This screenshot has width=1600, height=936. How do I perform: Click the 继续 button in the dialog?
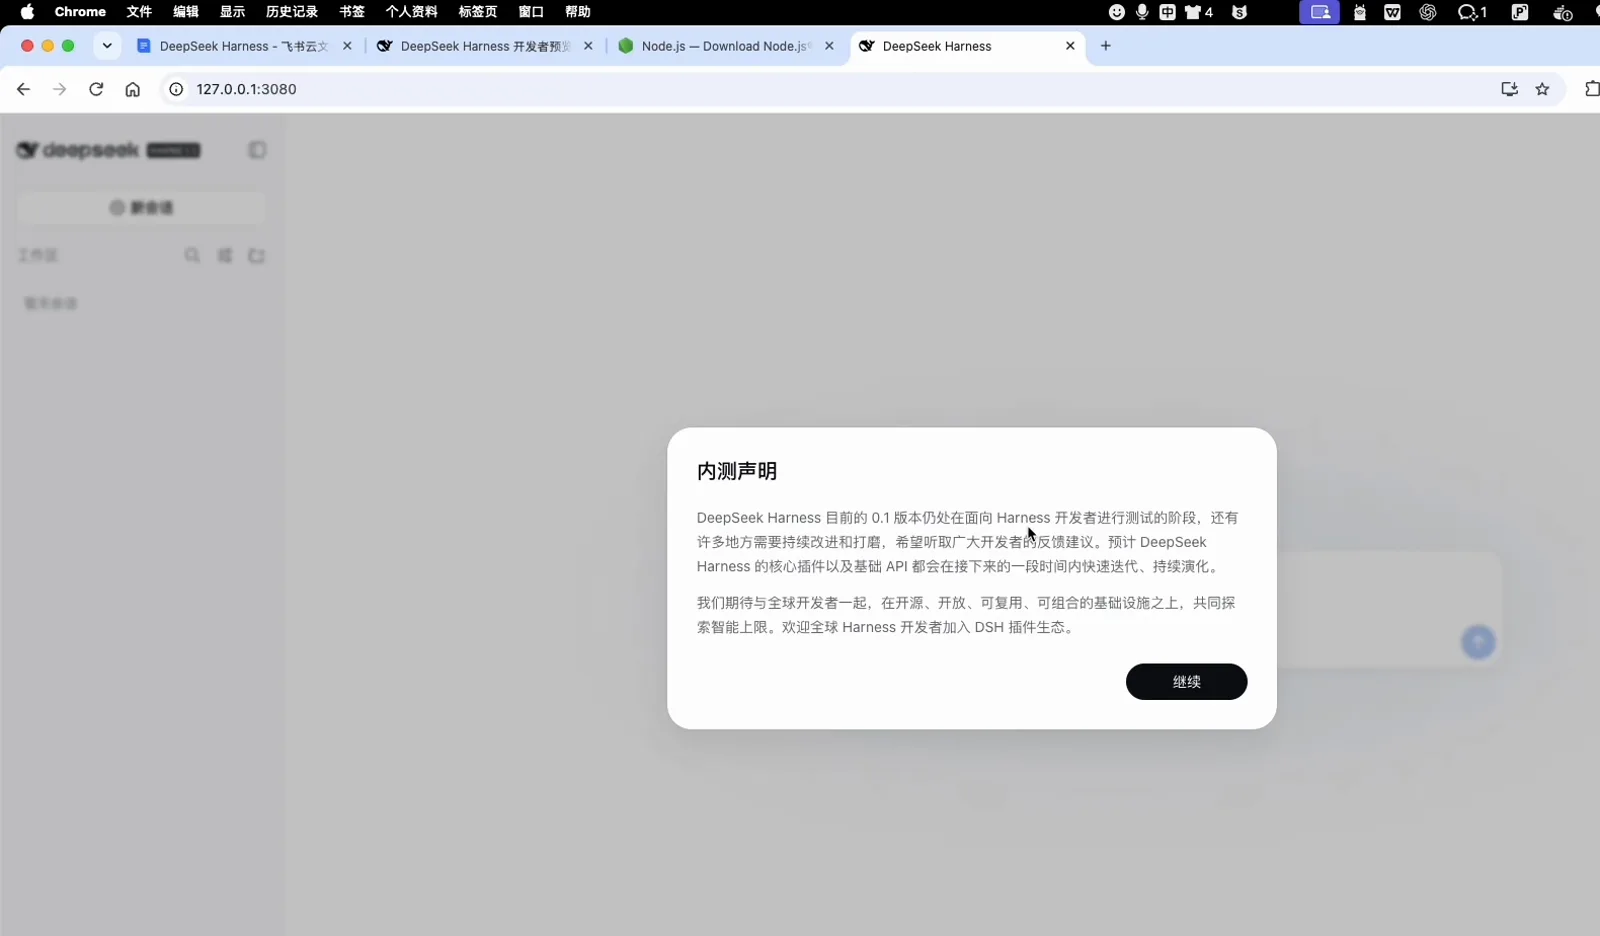[1186, 682]
